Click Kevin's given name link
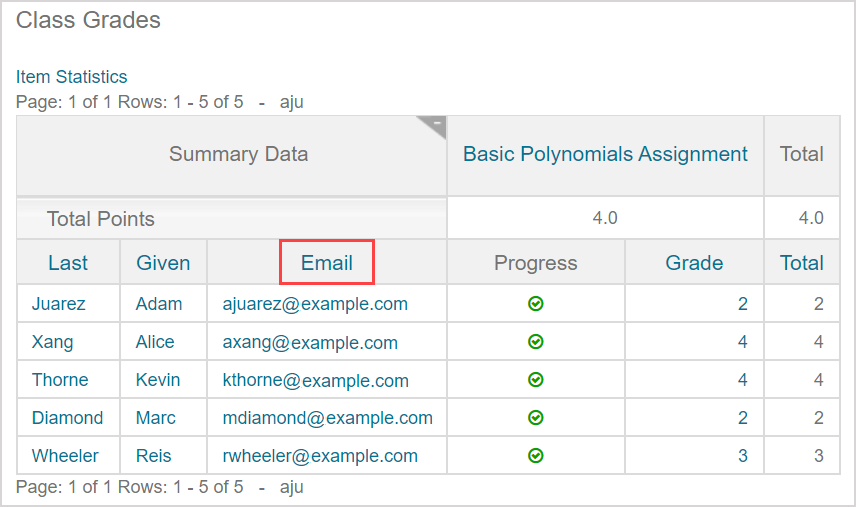The height and width of the screenshot is (507, 856). tap(158, 380)
